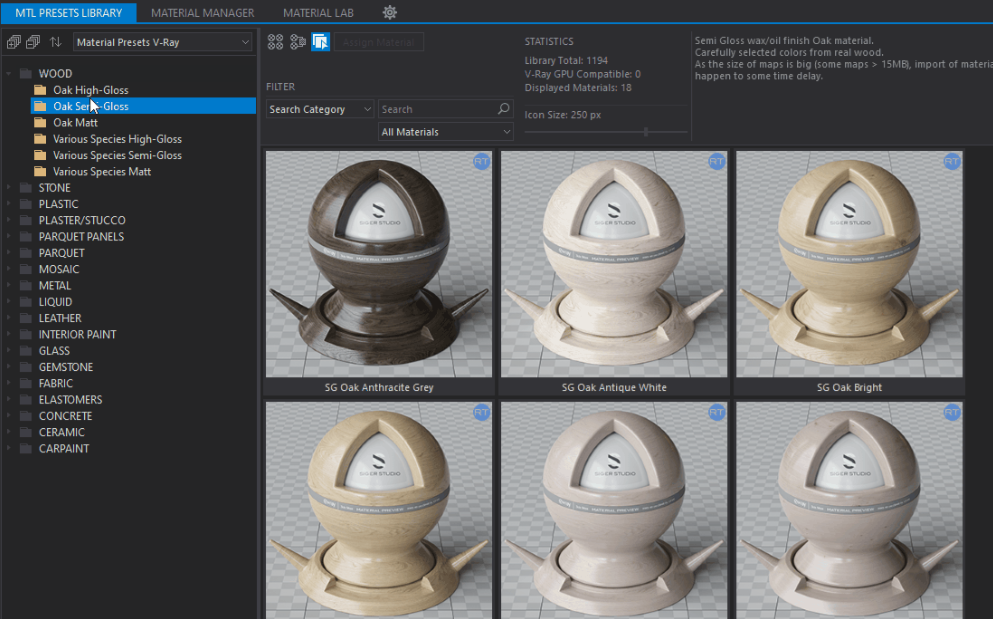This screenshot has height=619, width=993.
Task: Select Various Species Semi-Gloss folder
Action: 143,155
